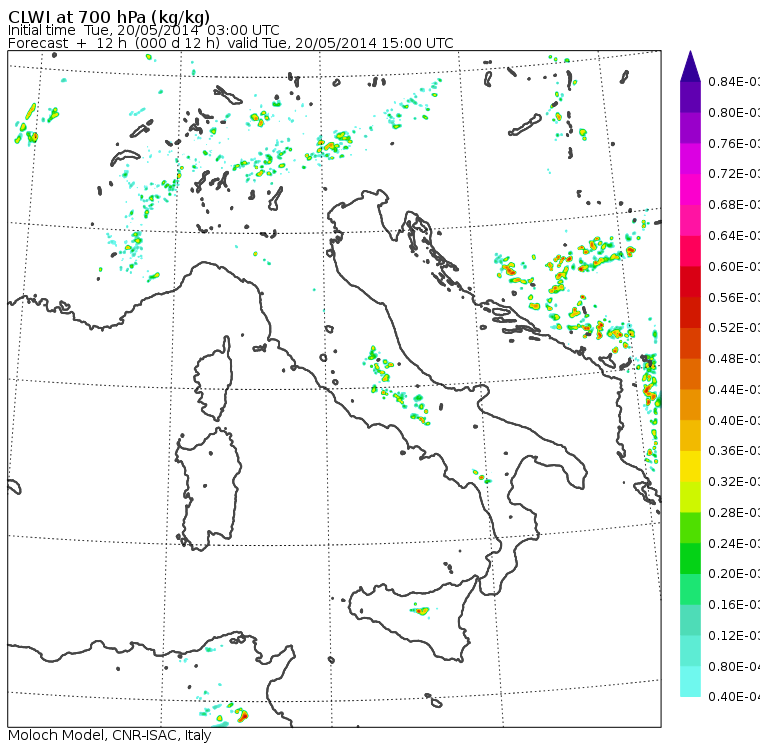Click the dark purple arrow at the top of the legend
The image size is (760, 749).
click(690, 66)
